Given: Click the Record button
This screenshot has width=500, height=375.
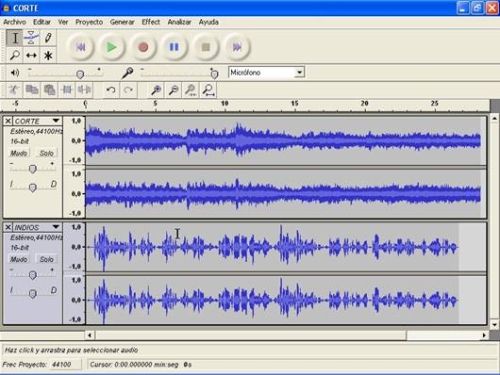Looking at the screenshot, I should [x=143, y=47].
